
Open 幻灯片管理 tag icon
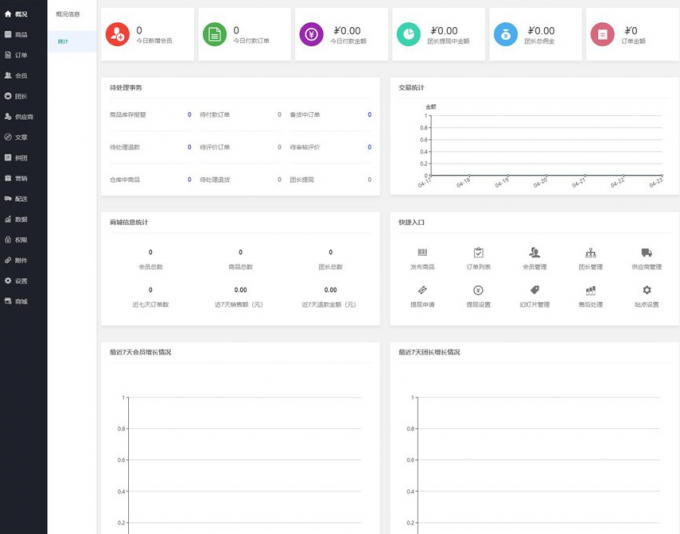tap(535, 289)
